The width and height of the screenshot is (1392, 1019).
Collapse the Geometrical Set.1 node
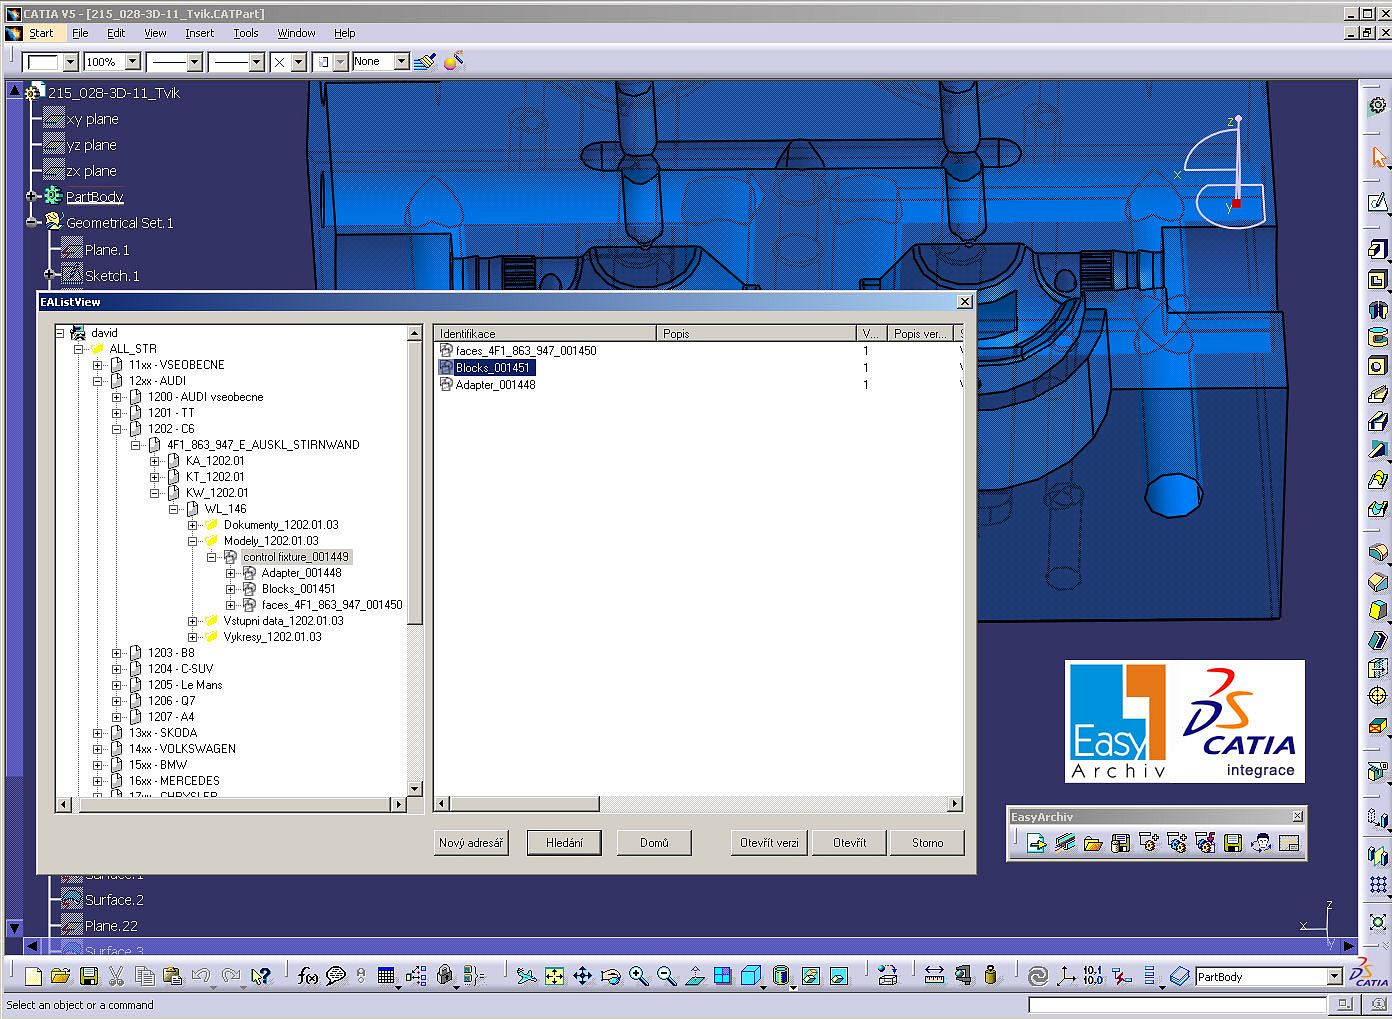(32, 222)
